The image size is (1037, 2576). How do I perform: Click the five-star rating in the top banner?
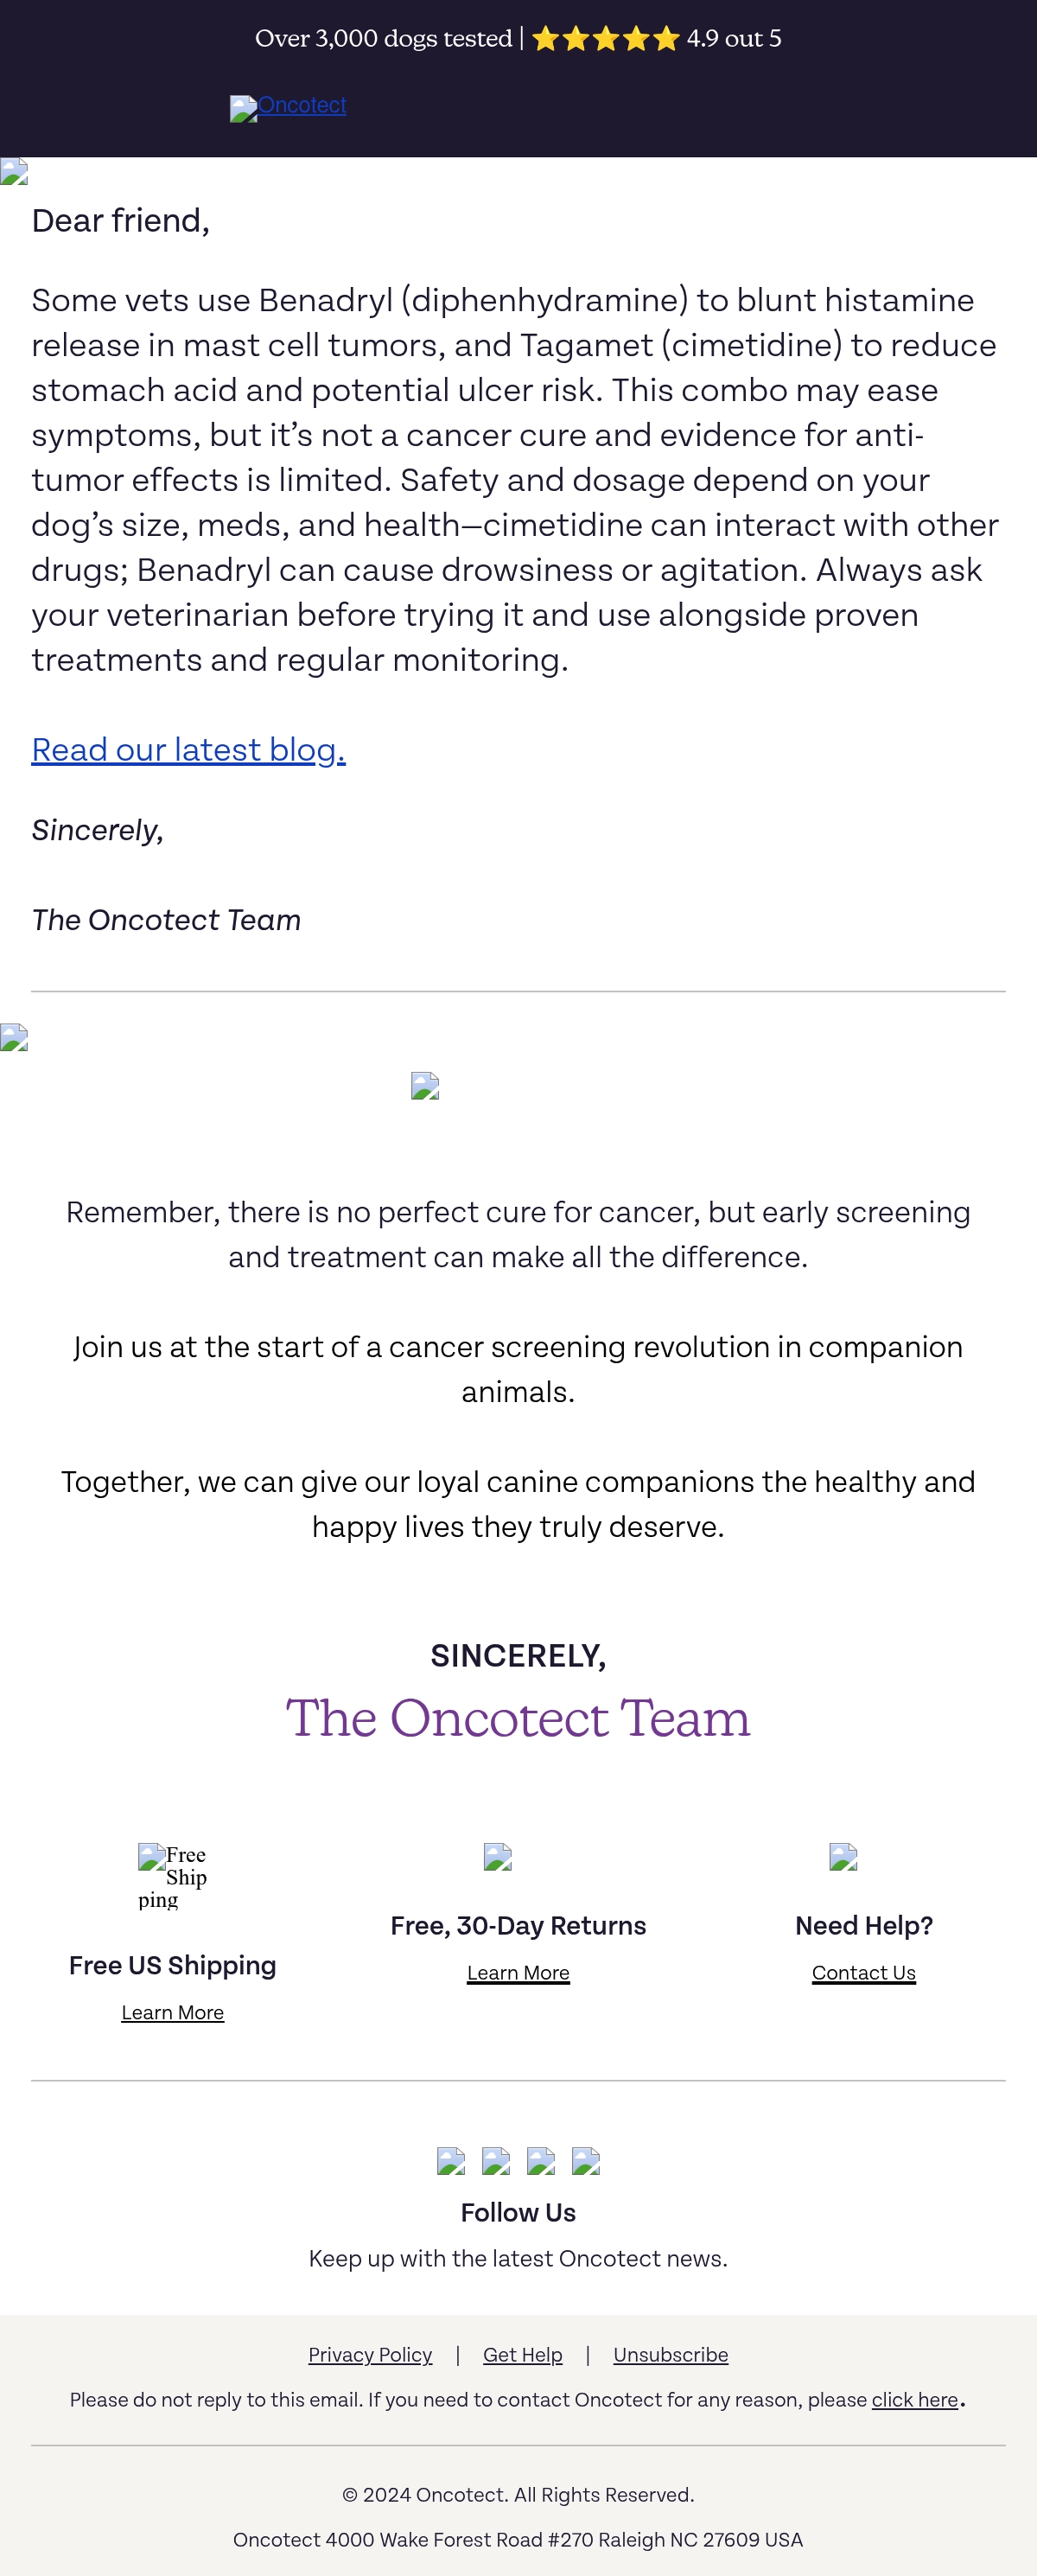click(605, 39)
